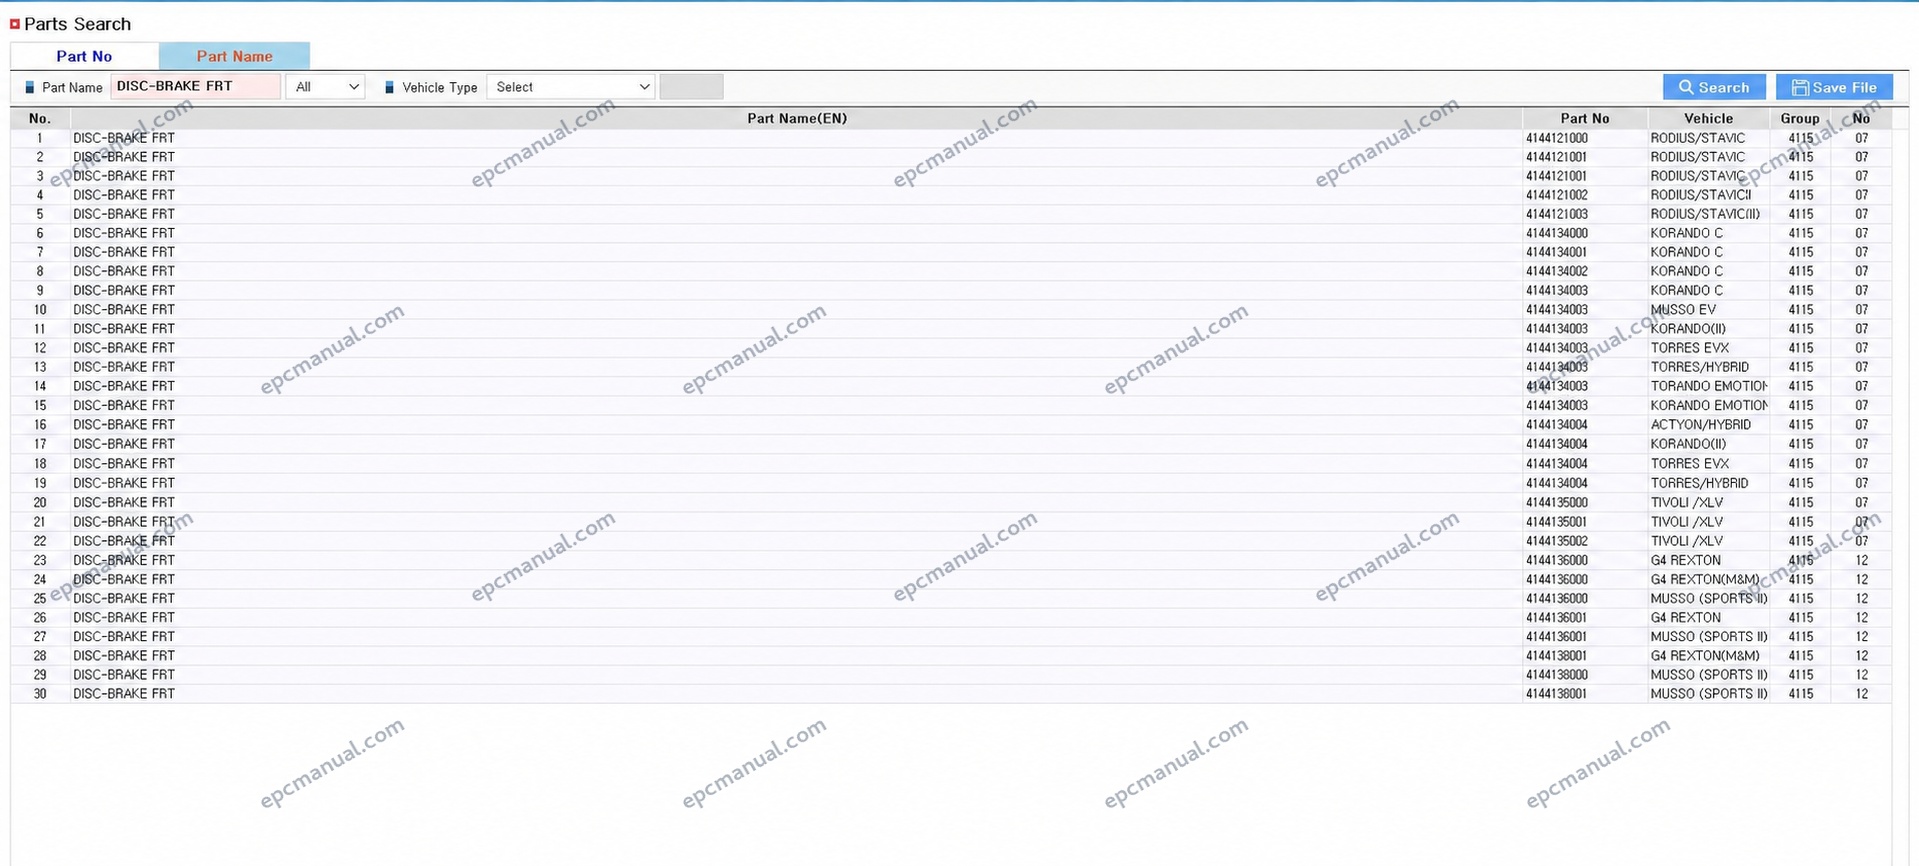Open the Vehicle Type Select dropdown
The height and width of the screenshot is (866, 1919).
point(571,87)
